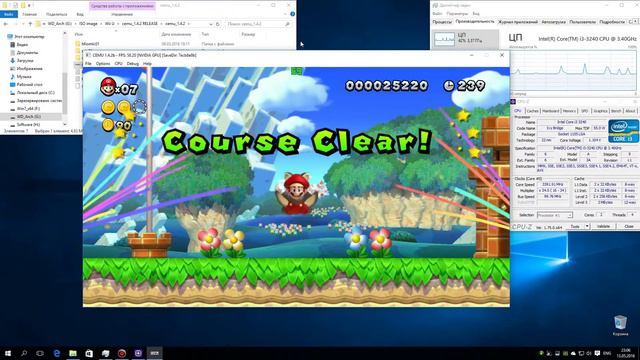Open the File menu in Cemu
This screenshot has height=360, width=640.
coord(88,64)
